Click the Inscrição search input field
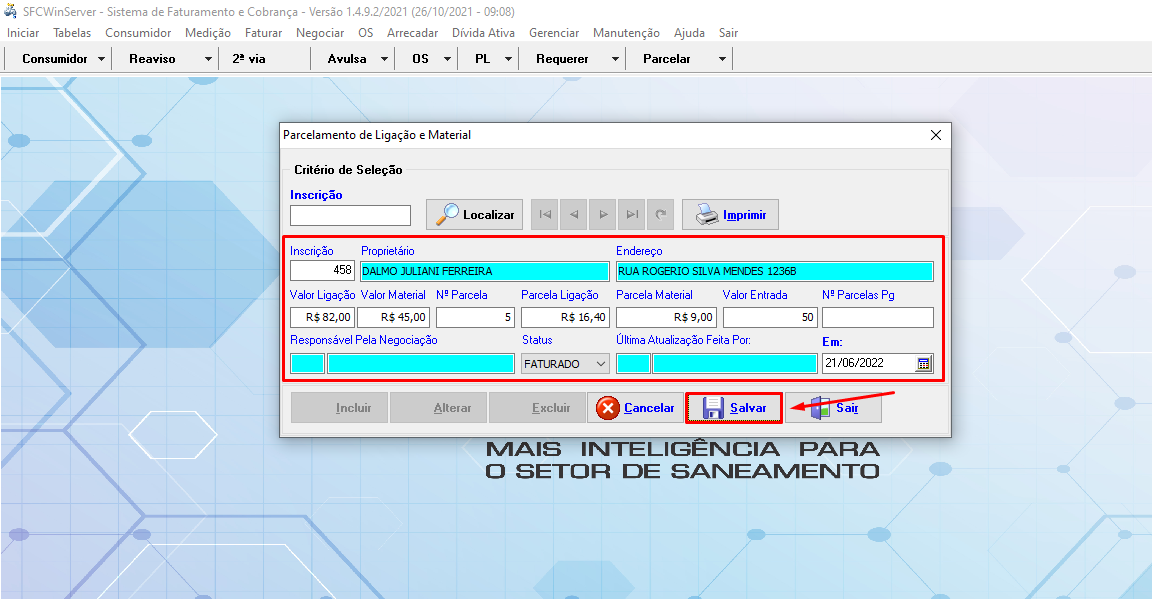Screen dimensions: 1152x599 click(350, 216)
